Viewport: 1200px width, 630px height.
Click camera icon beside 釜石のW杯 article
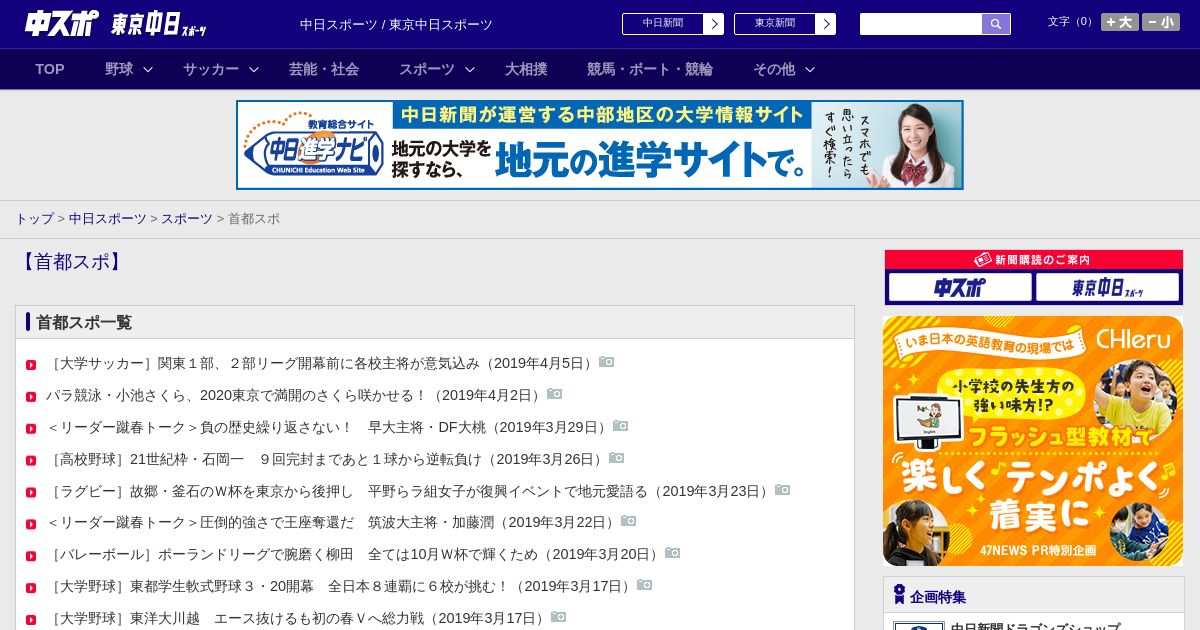(783, 490)
